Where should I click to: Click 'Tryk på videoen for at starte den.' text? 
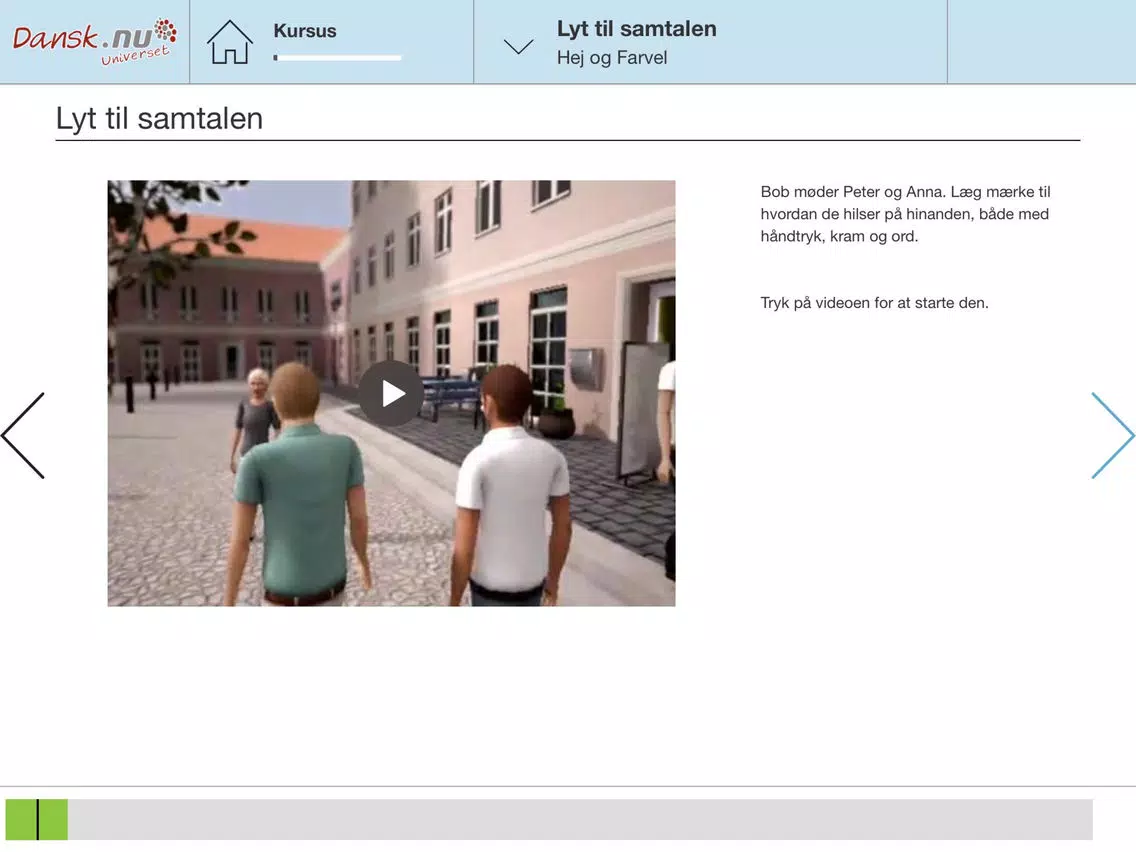pos(874,303)
